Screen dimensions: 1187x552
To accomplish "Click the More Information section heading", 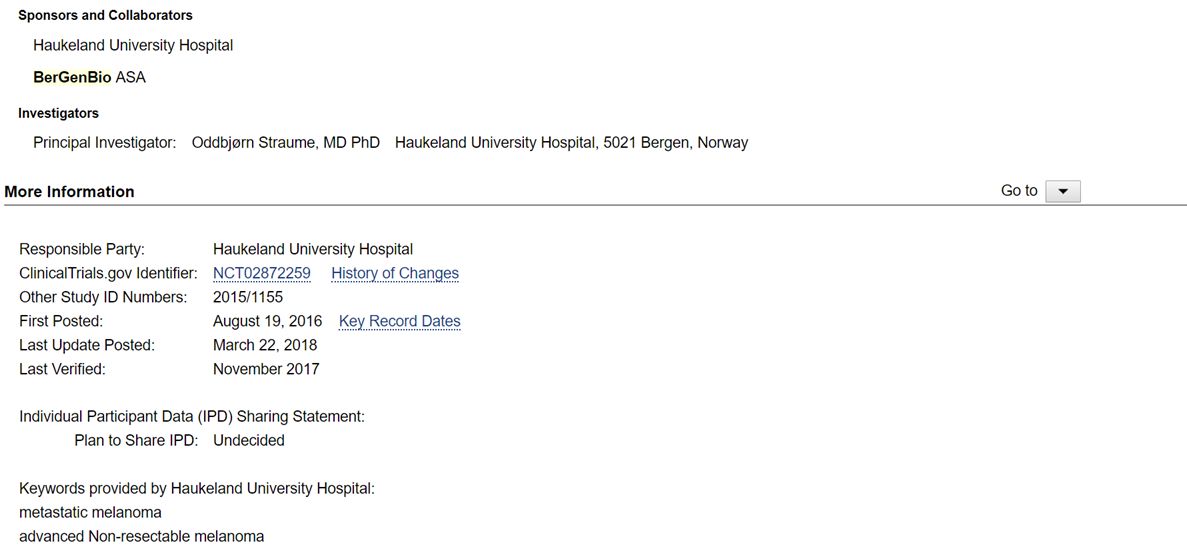I will point(70,192).
